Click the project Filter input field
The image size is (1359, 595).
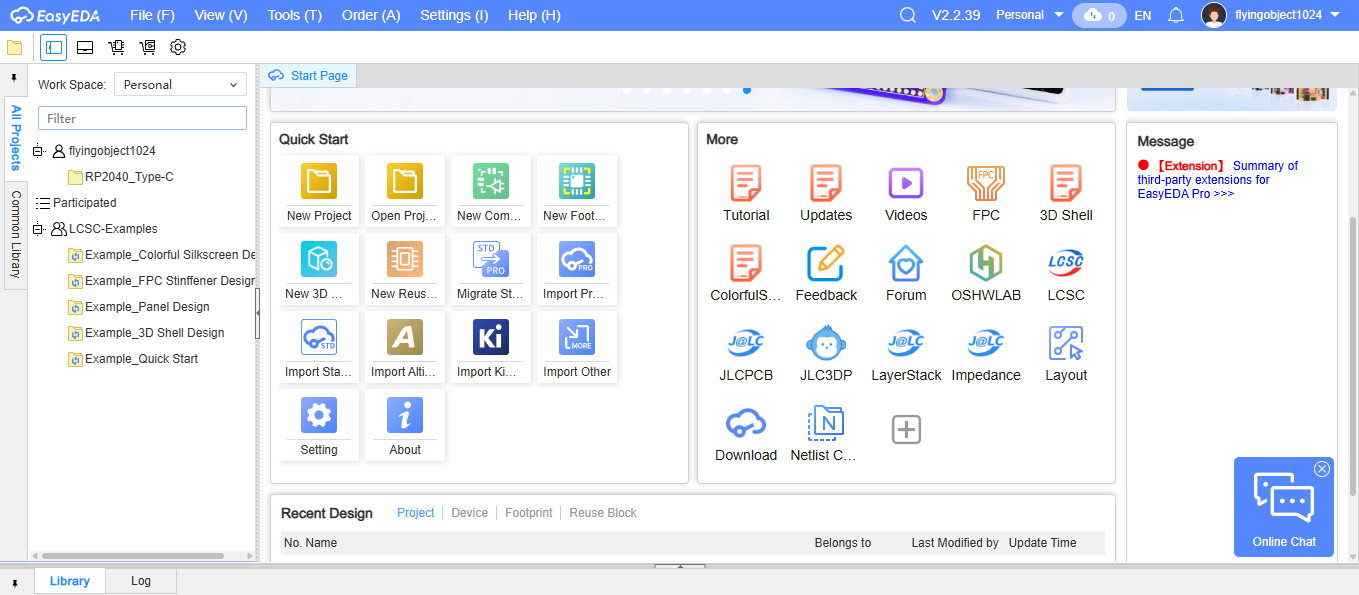[x=142, y=118]
